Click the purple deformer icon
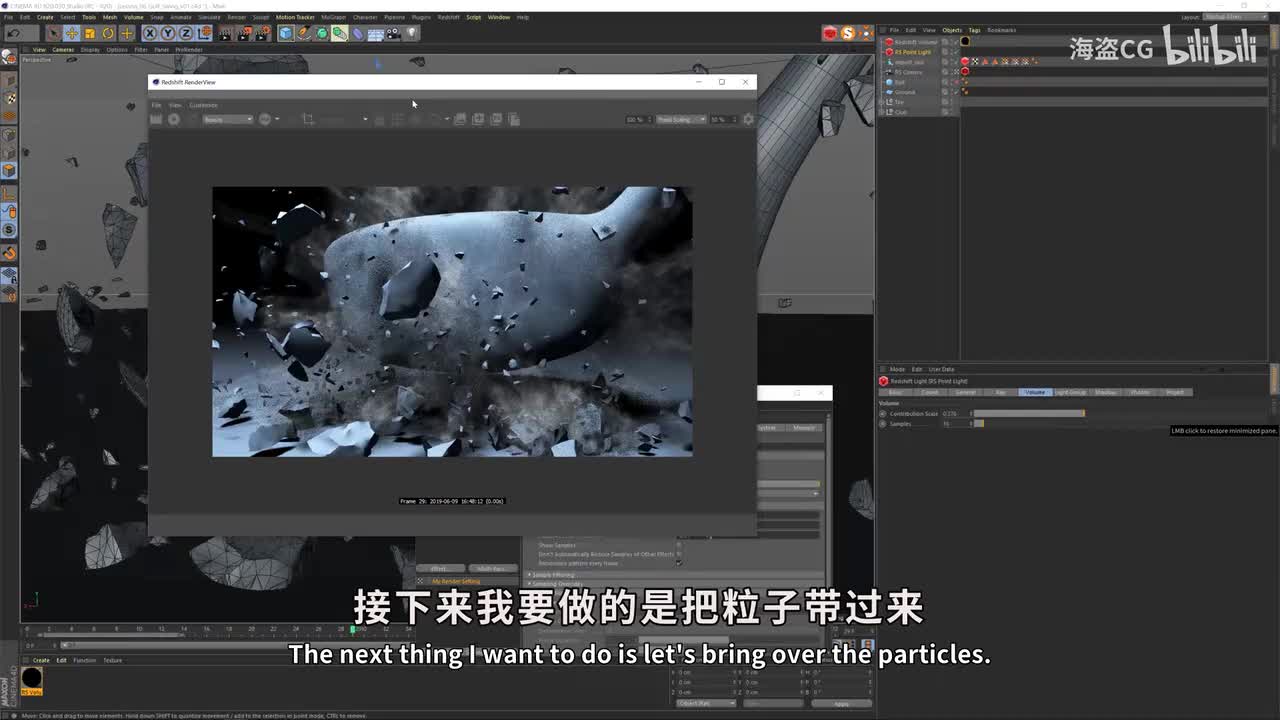This screenshot has width=1280, height=720. click(358, 33)
